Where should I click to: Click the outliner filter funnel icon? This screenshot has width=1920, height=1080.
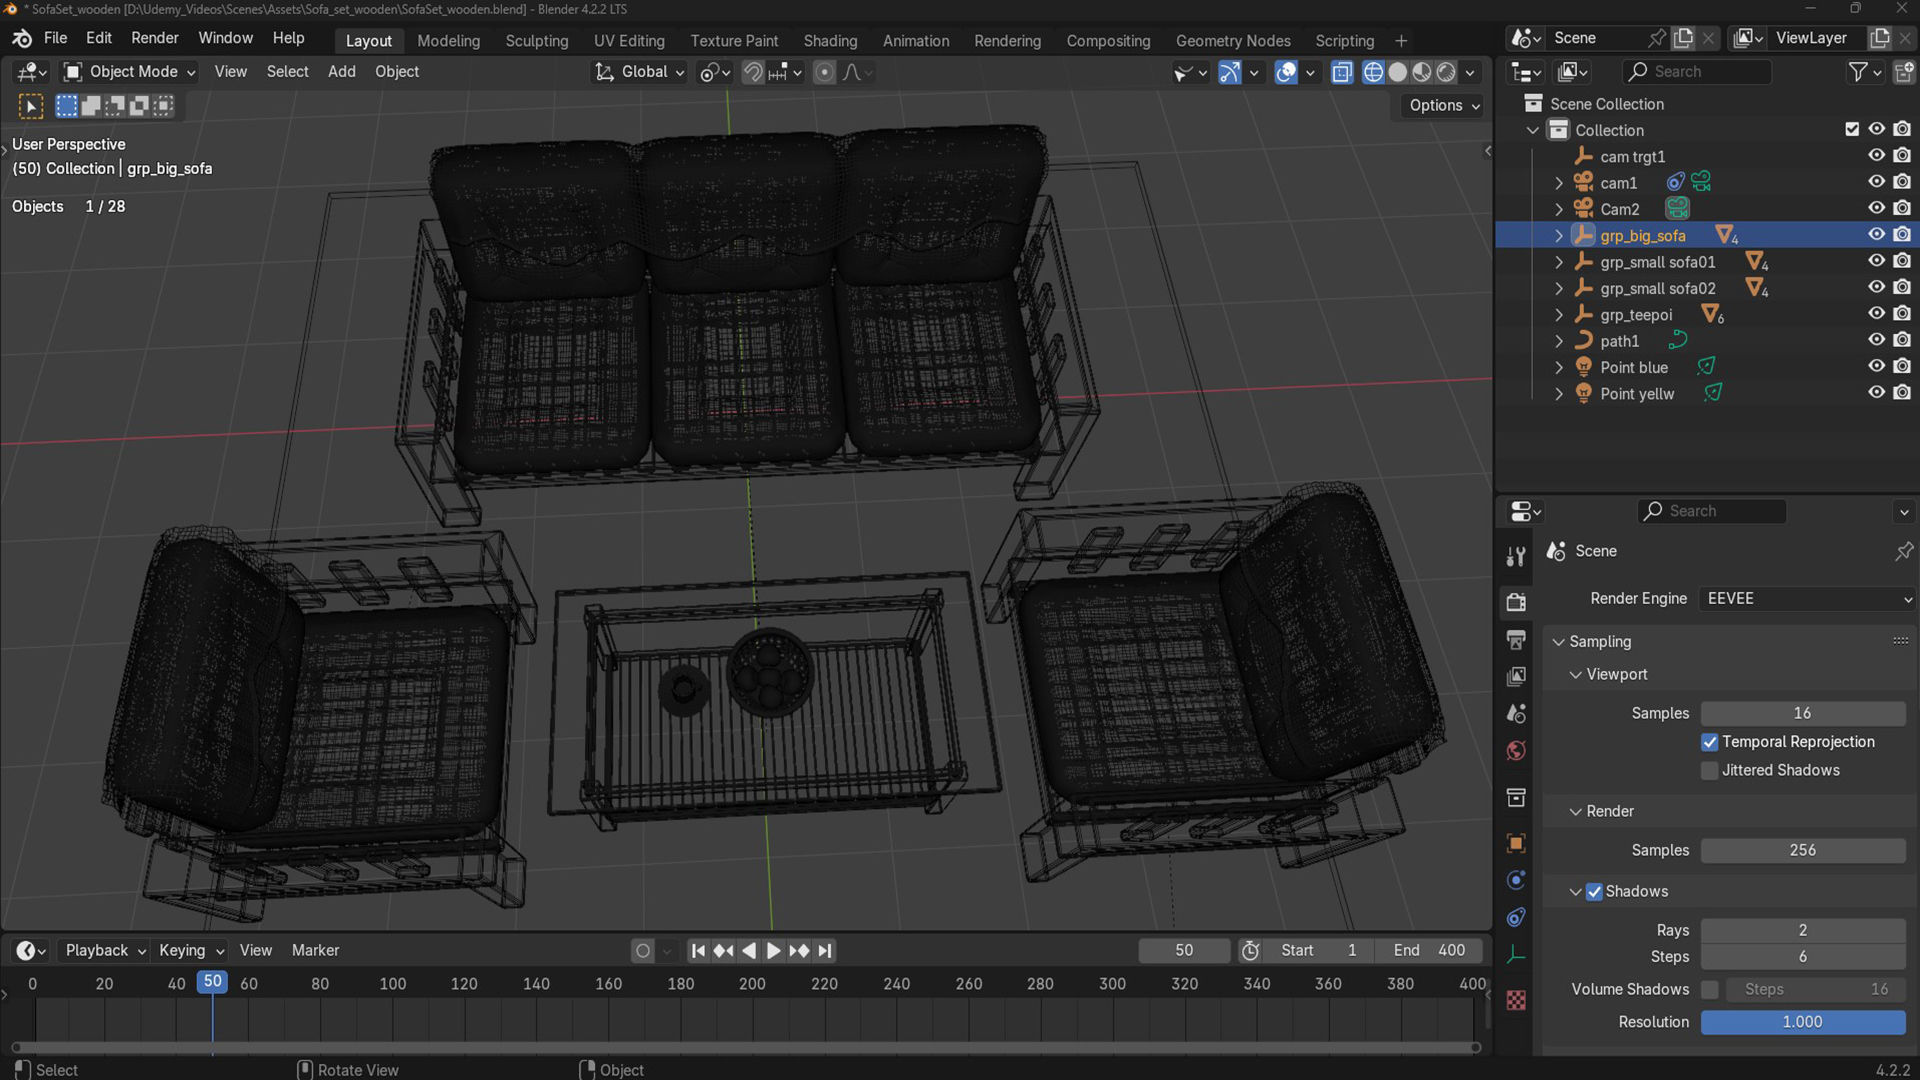pyautogui.click(x=1858, y=72)
